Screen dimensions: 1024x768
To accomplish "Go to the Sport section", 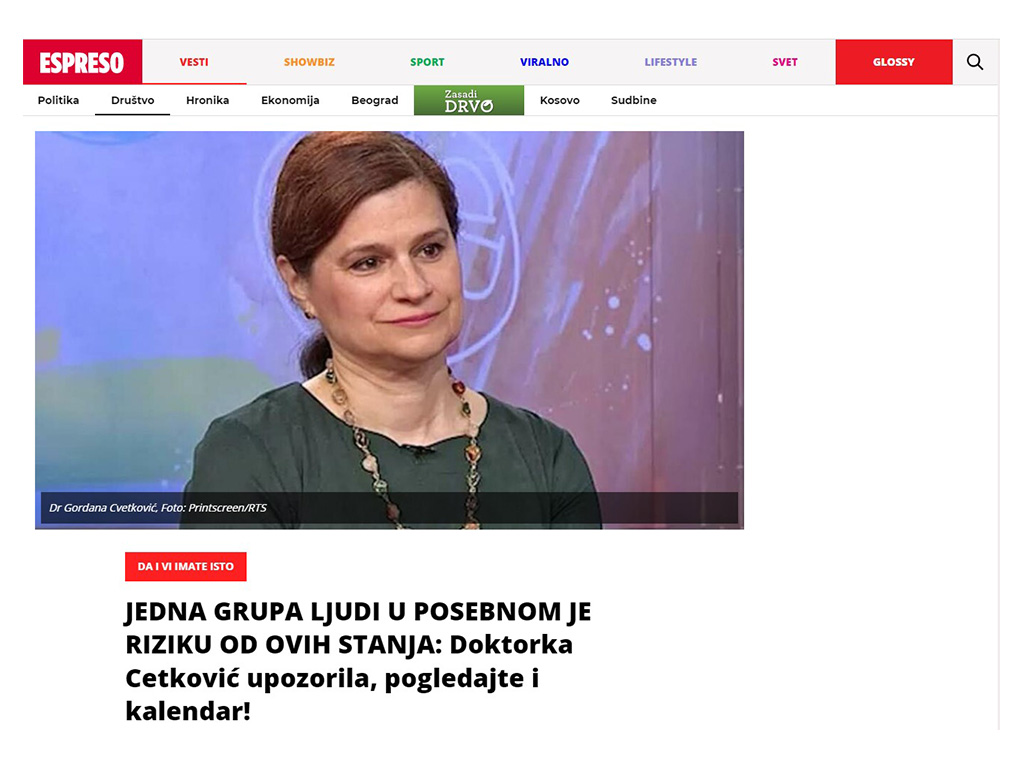I will (x=427, y=62).
